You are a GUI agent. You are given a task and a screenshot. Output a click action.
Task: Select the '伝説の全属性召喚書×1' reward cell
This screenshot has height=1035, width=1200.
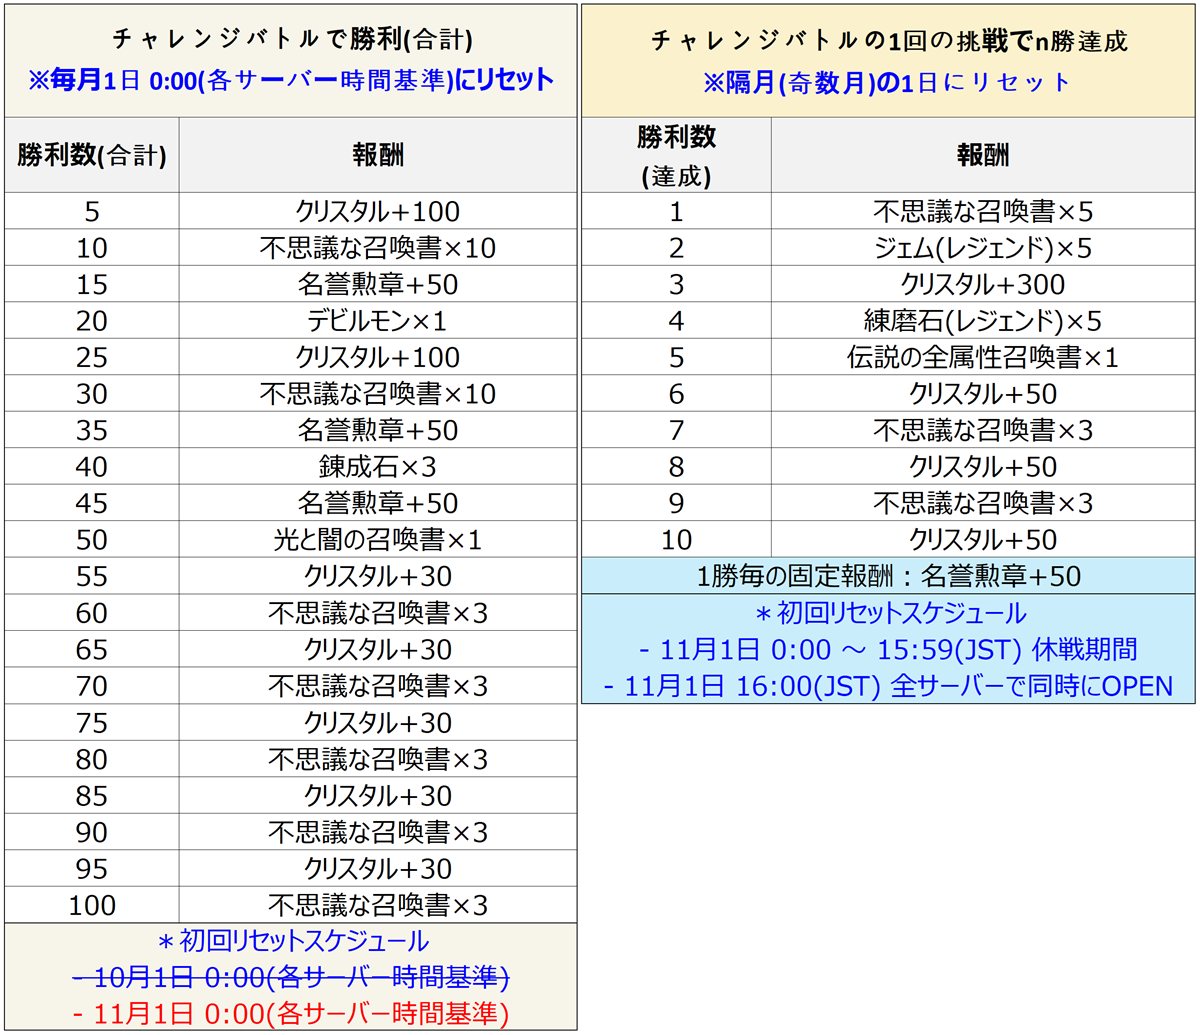pyautogui.click(x=983, y=358)
